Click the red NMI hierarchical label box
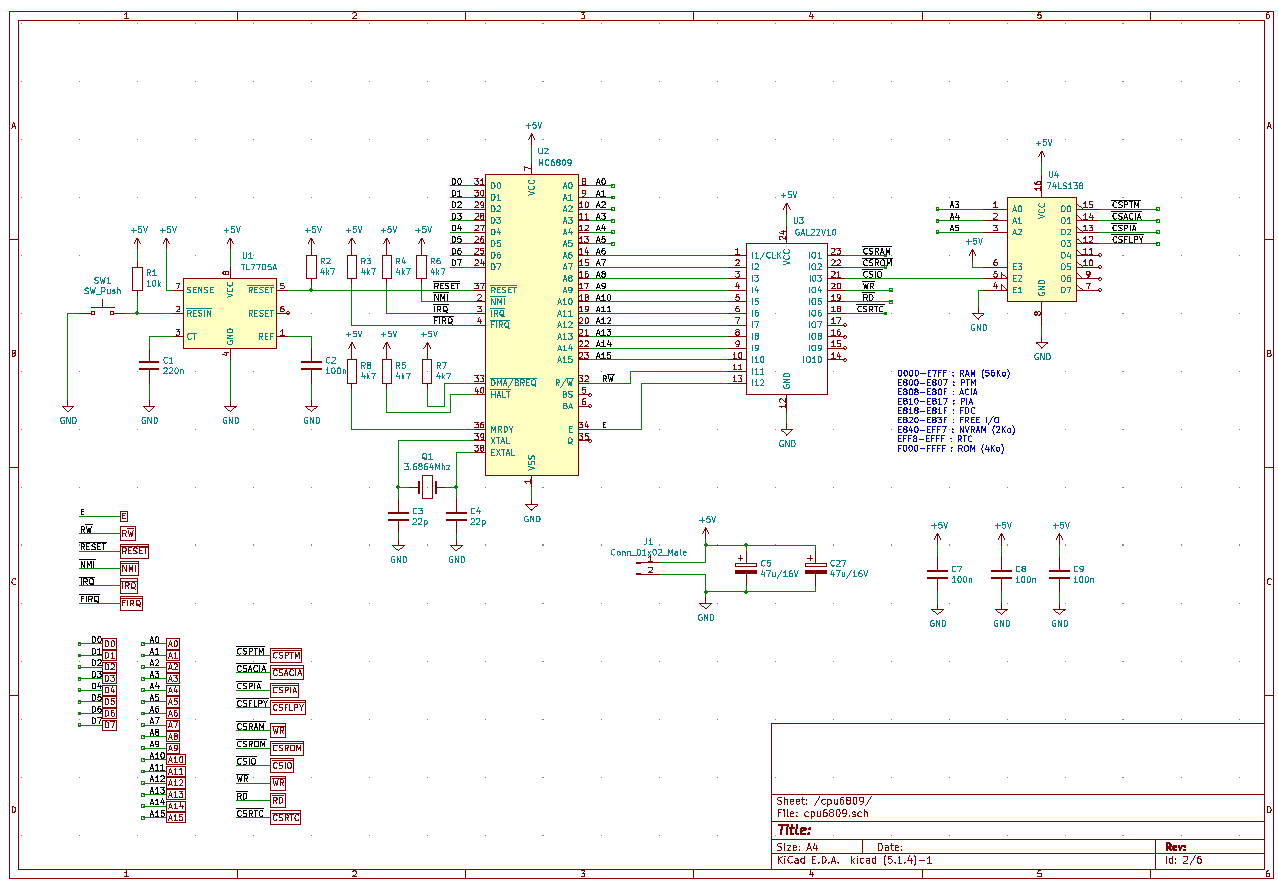1278x886 pixels. (130, 568)
